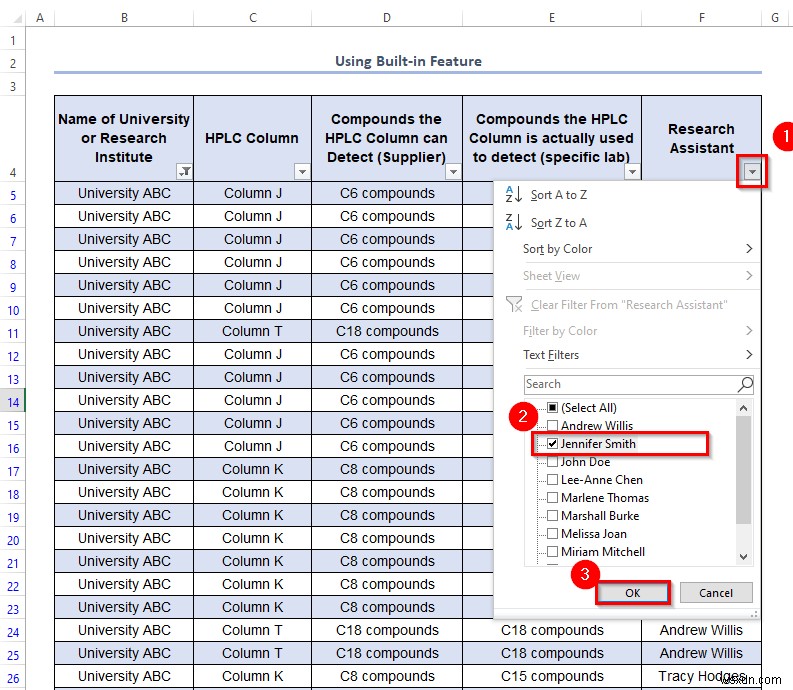
Task: Click the name list scrollbar thumb
Action: coord(743,469)
